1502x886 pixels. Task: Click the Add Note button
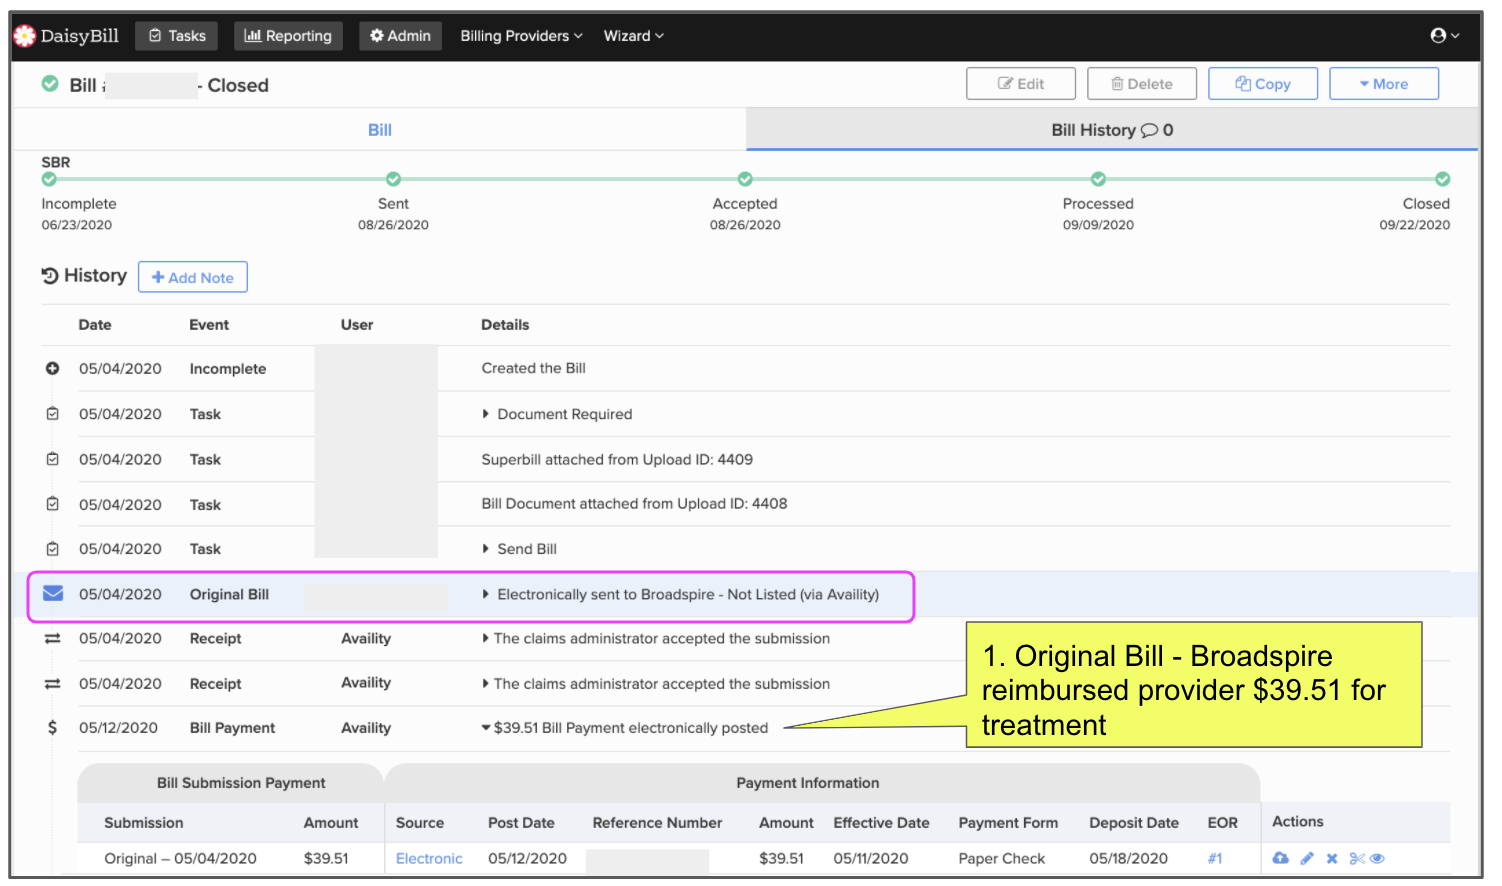coord(193,278)
